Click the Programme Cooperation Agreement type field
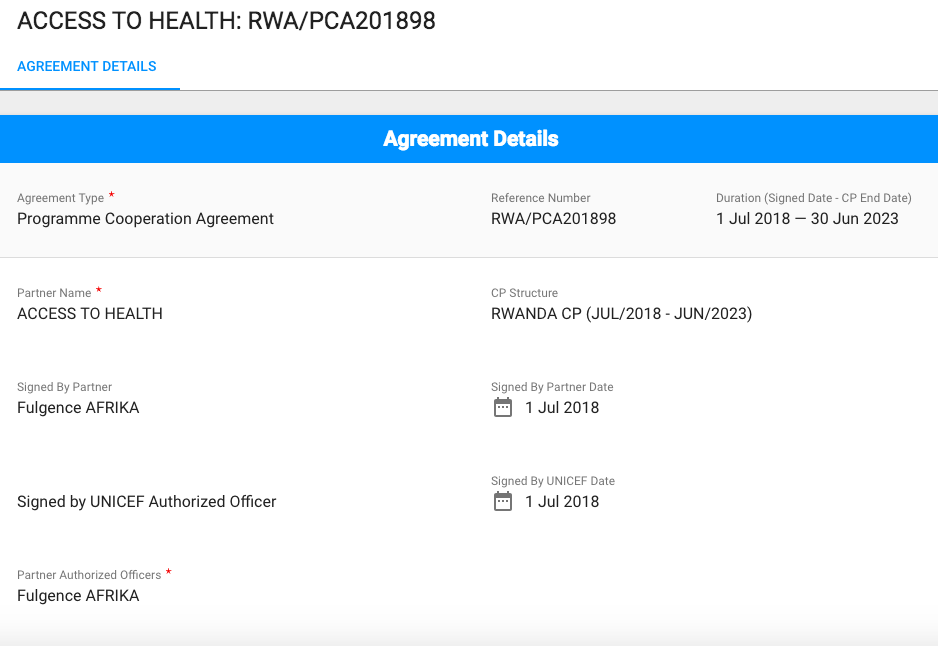 tap(145, 219)
